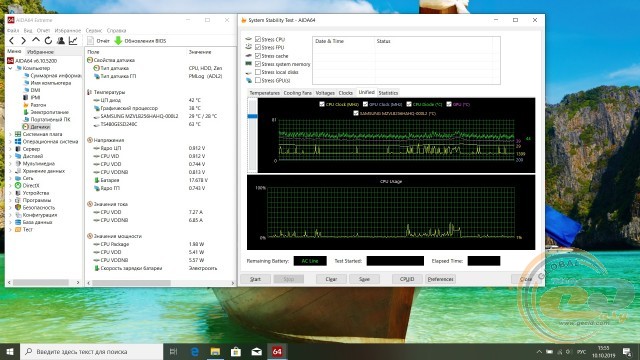Go forward with the AIDA64 toolbar forward arrow

pyautogui.click(x=23, y=40)
